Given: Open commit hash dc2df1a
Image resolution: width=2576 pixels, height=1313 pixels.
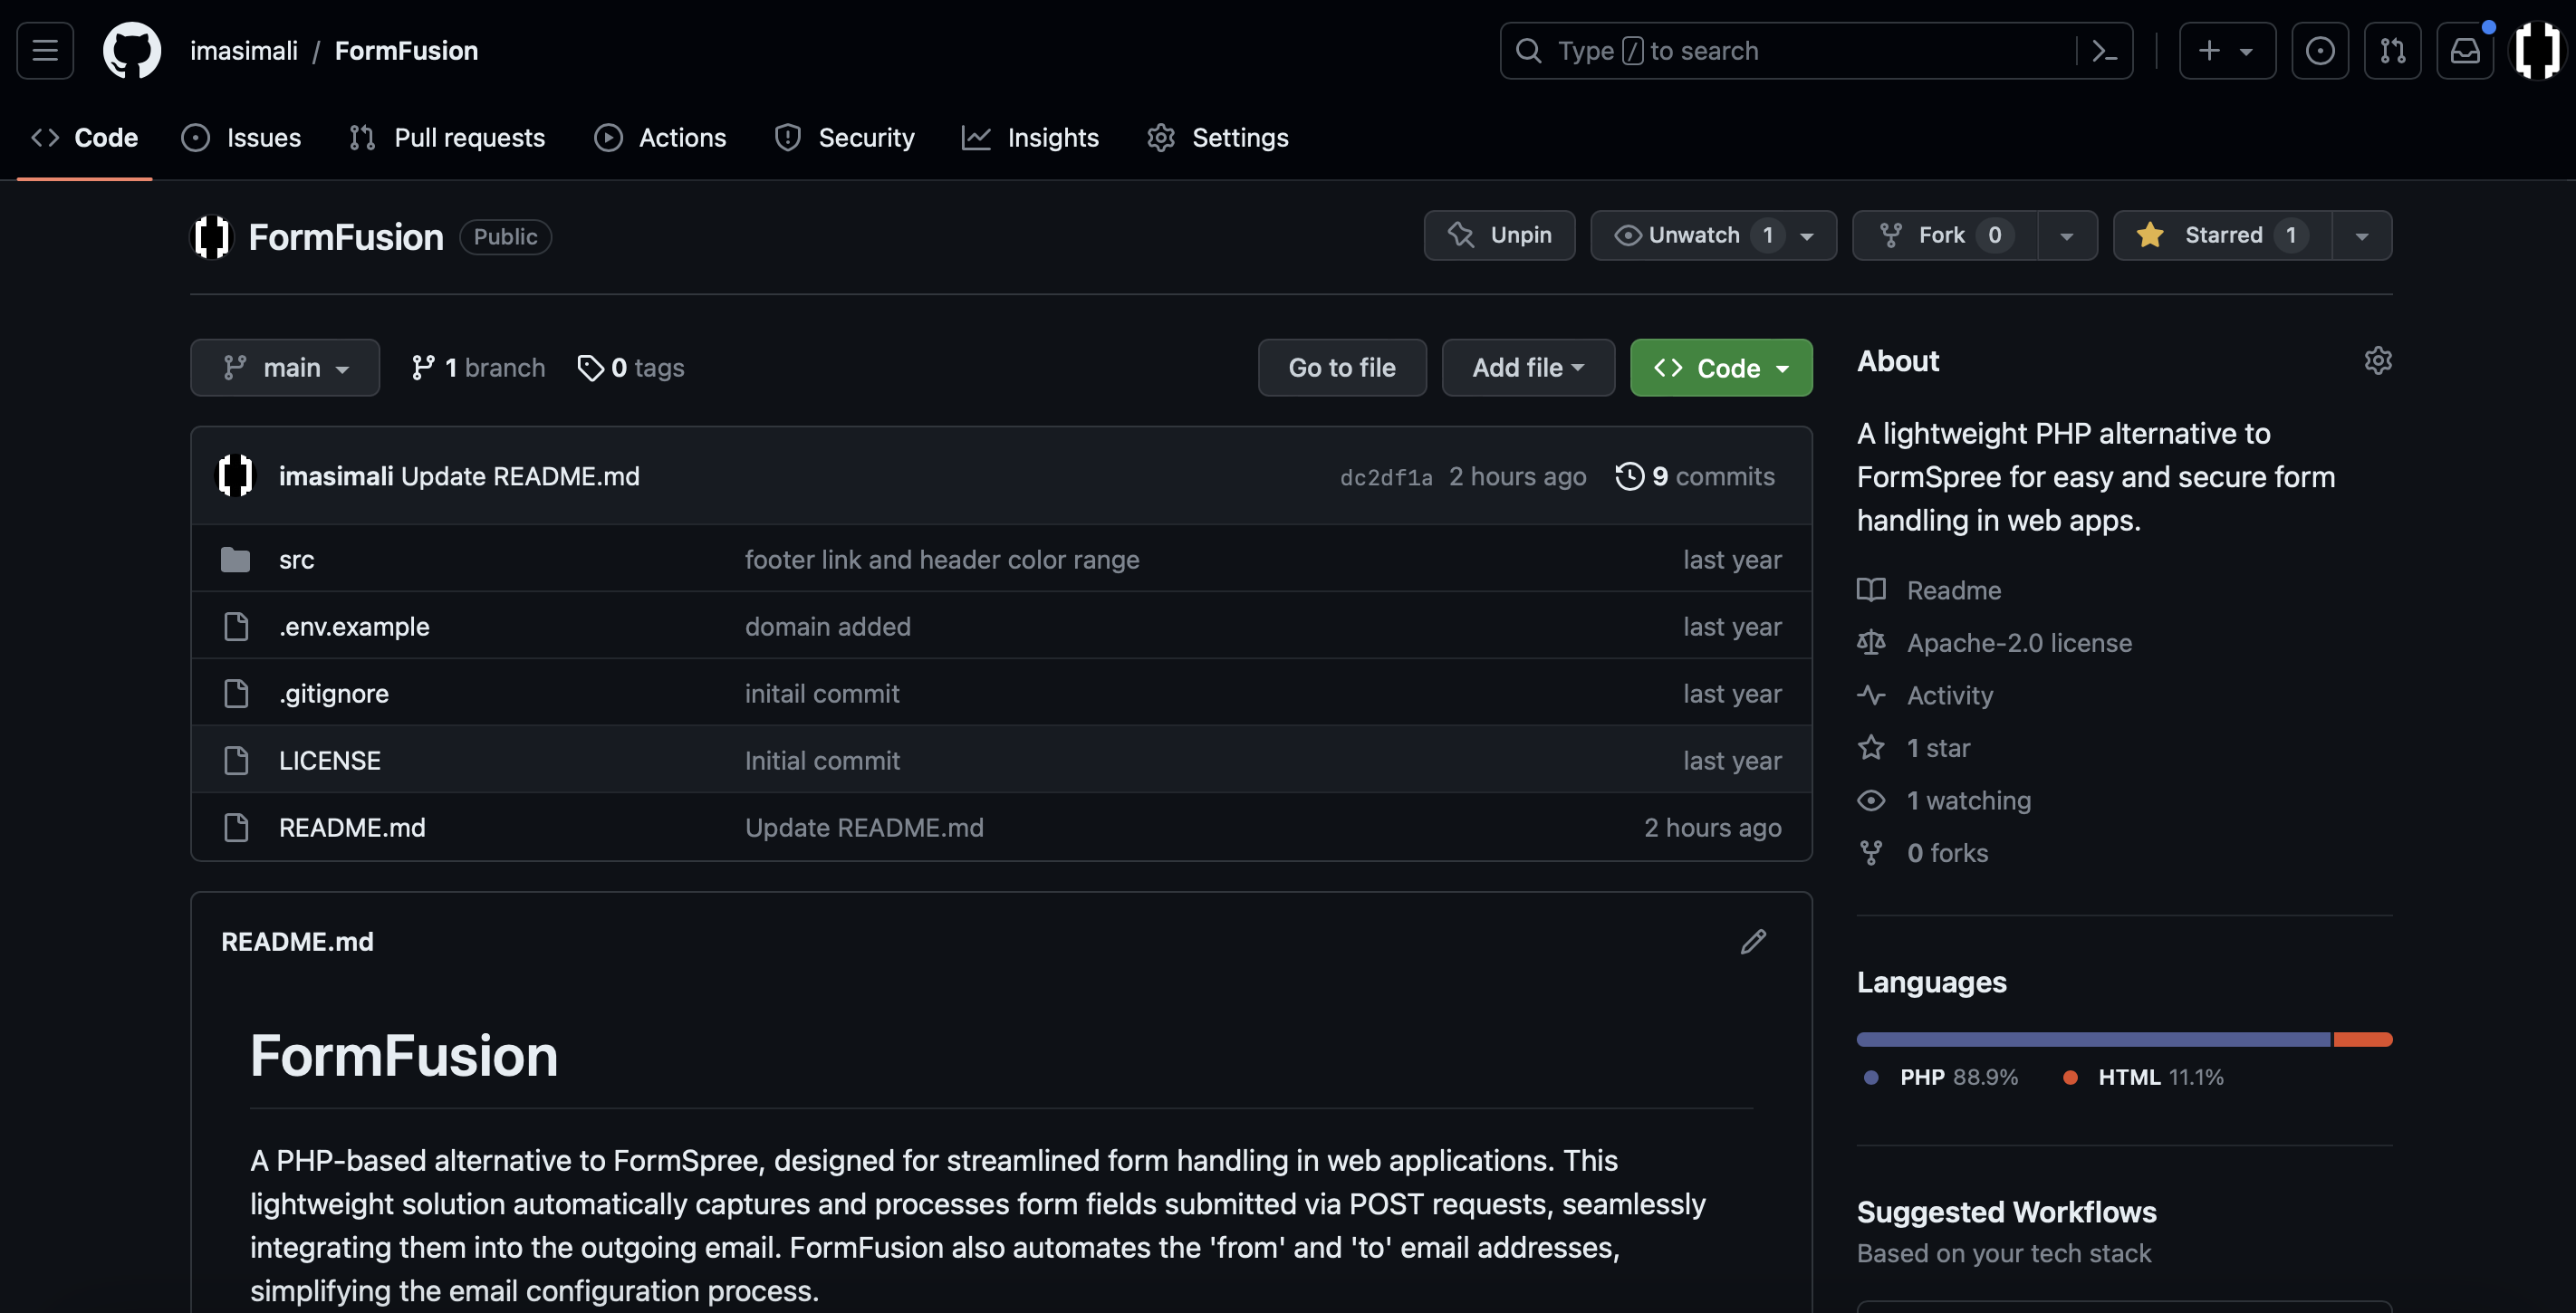Looking at the screenshot, I should coord(1386,477).
